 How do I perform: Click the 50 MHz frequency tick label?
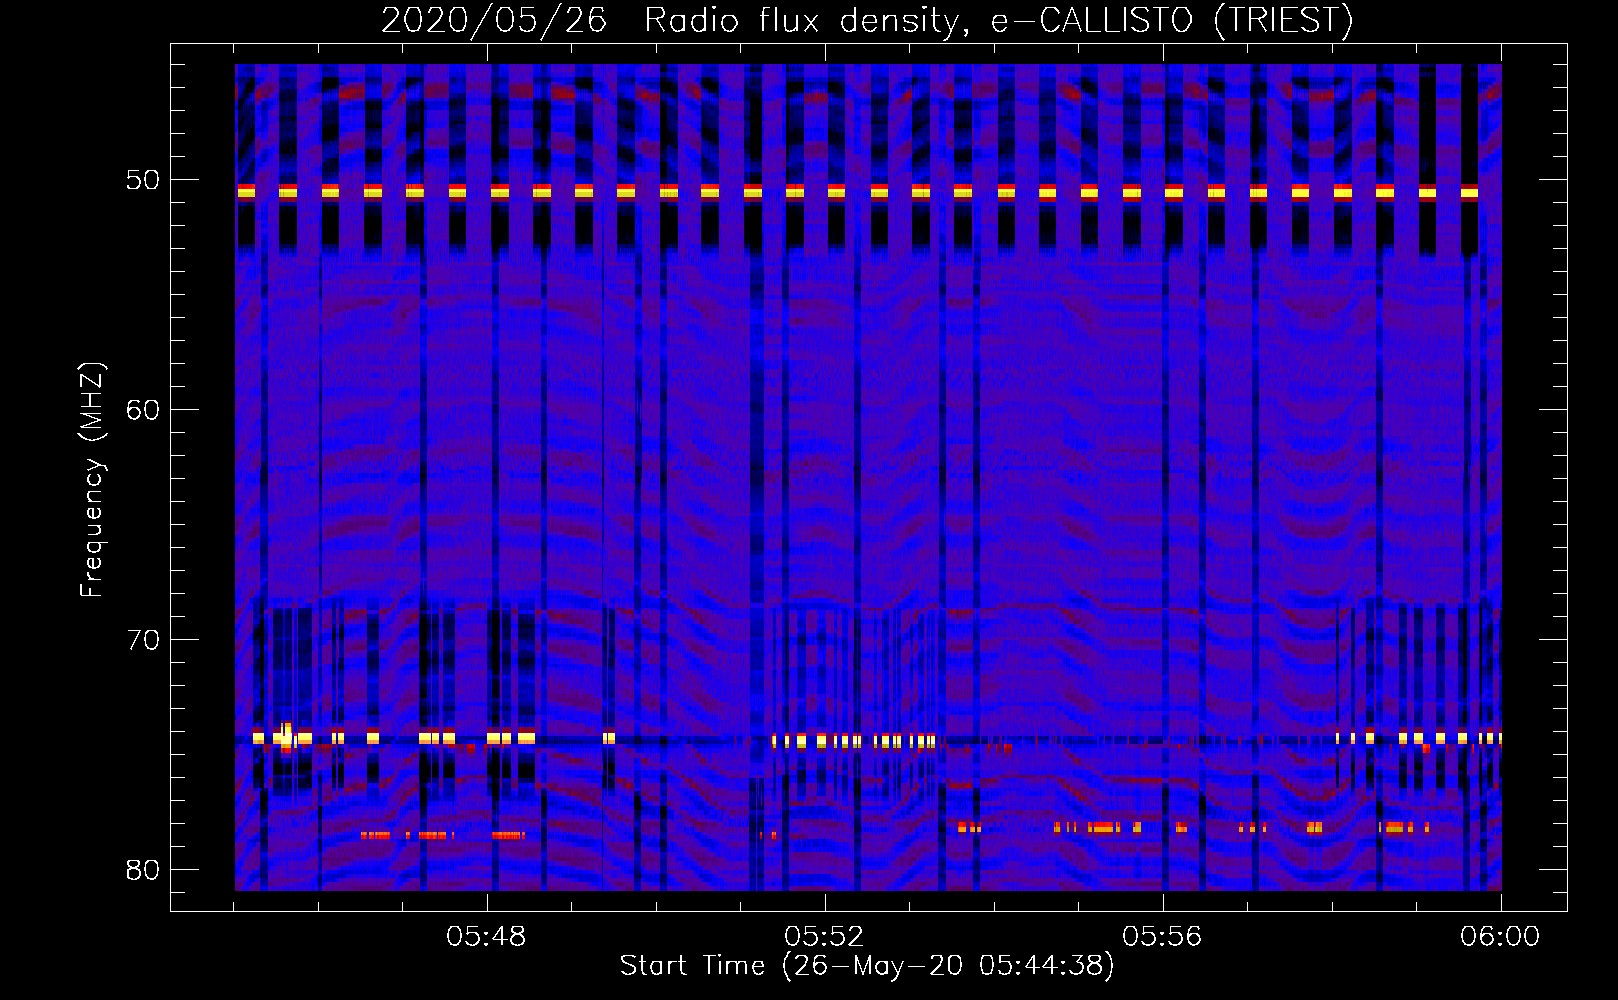142,180
